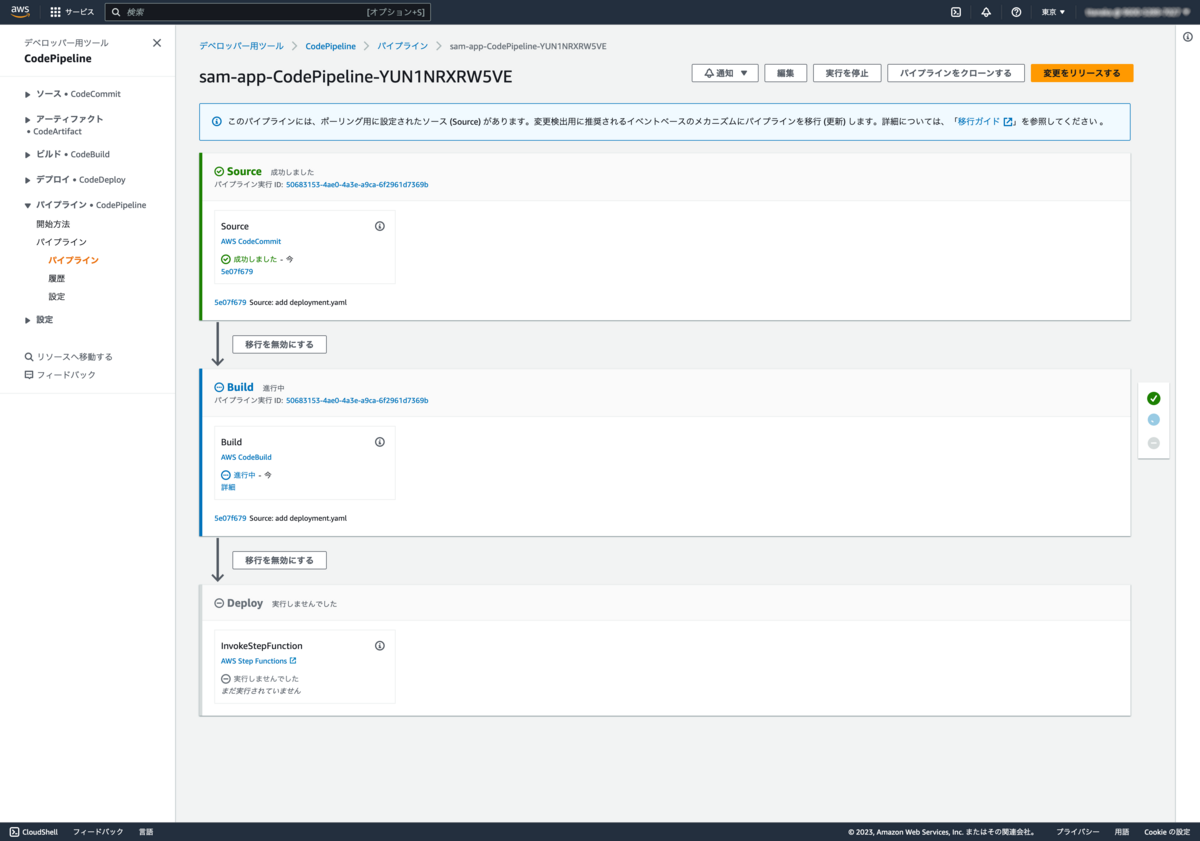Disable transition between Source and Build
This screenshot has width=1200, height=841.
click(280, 344)
